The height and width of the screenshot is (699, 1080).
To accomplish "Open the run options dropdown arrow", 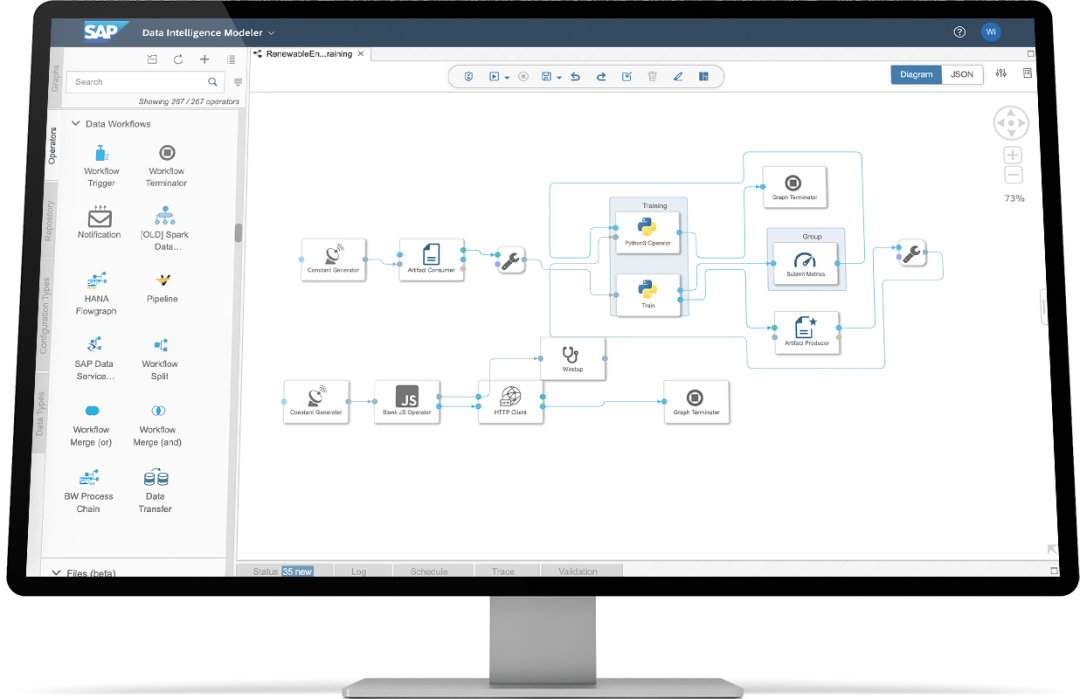I will (507, 78).
